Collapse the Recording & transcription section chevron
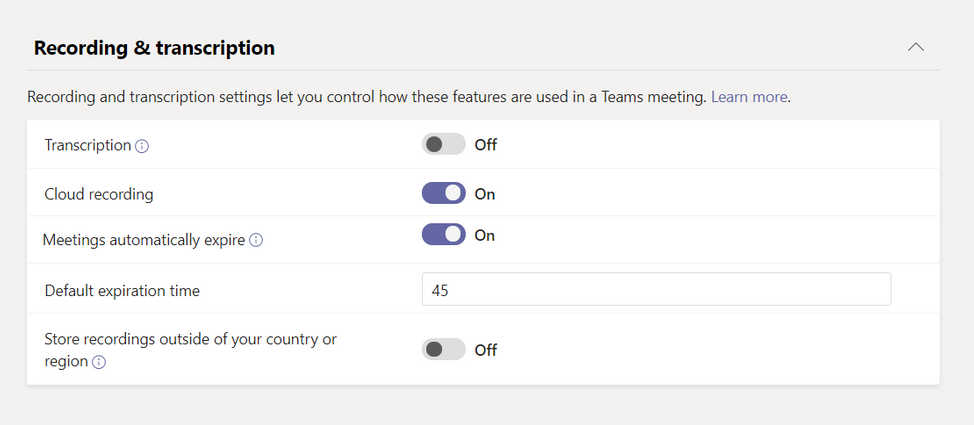The height and width of the screenshot is (425, 974). click(x=916, y=47)
